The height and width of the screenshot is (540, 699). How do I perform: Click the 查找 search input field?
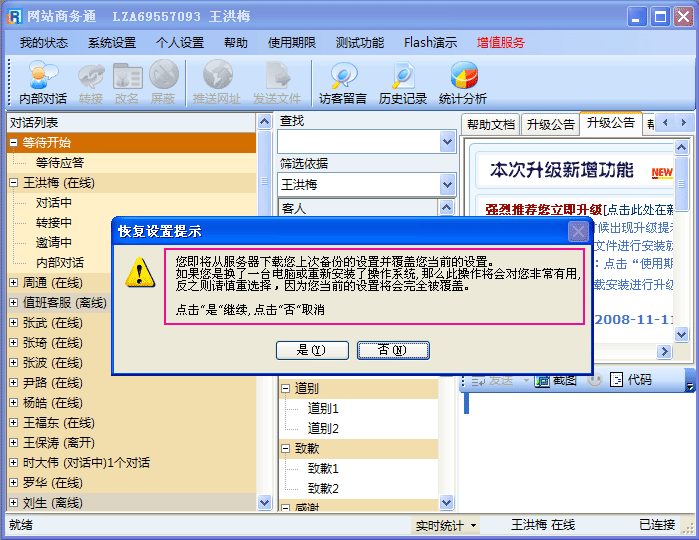coord(357,142)
